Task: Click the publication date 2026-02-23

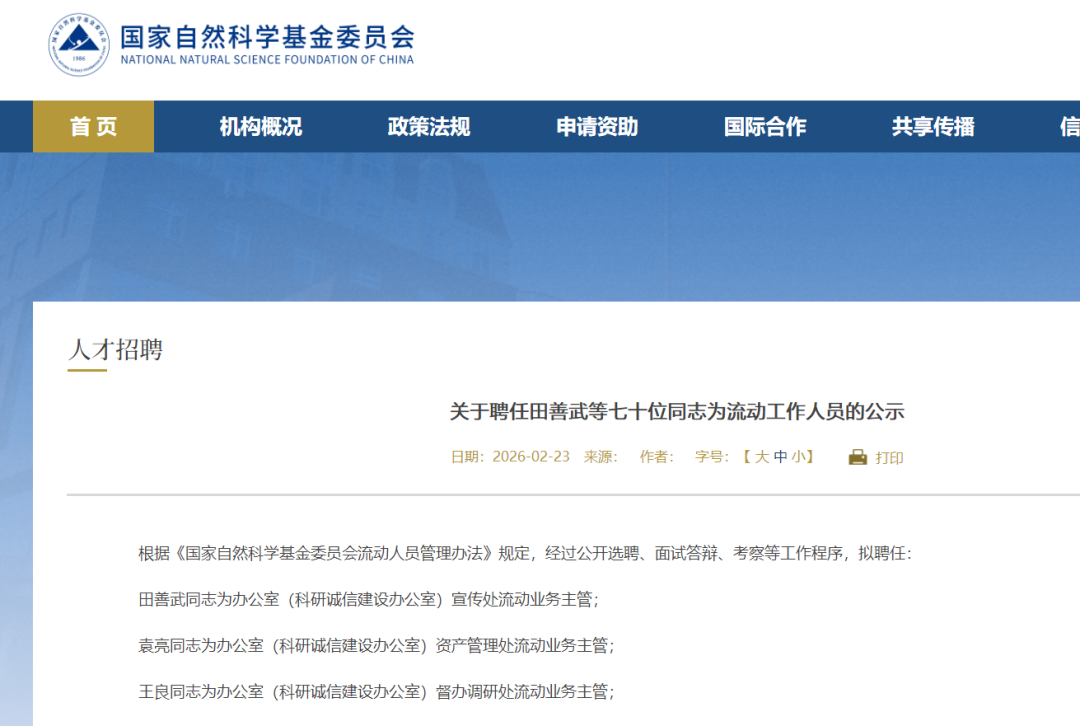Action: point(531,457)
